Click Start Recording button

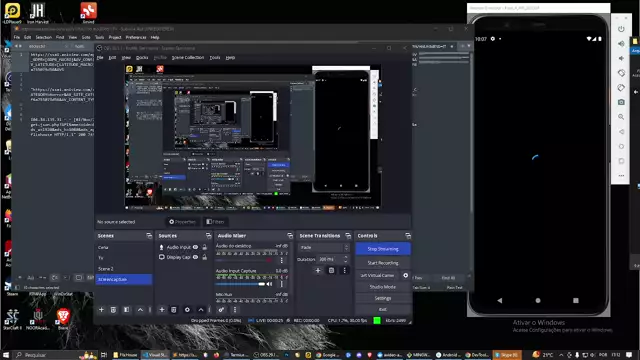coord(383,263)
